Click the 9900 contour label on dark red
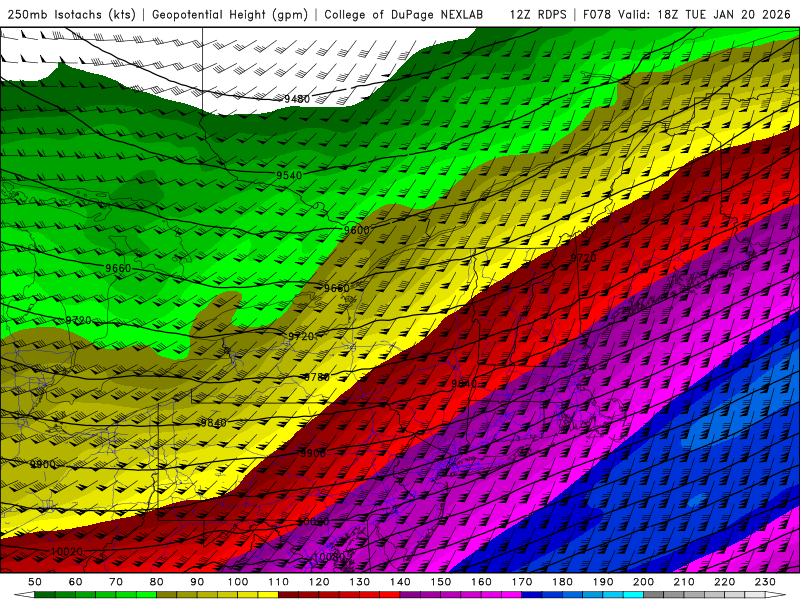The image size is (800, 600). click(x=313, y=453)
